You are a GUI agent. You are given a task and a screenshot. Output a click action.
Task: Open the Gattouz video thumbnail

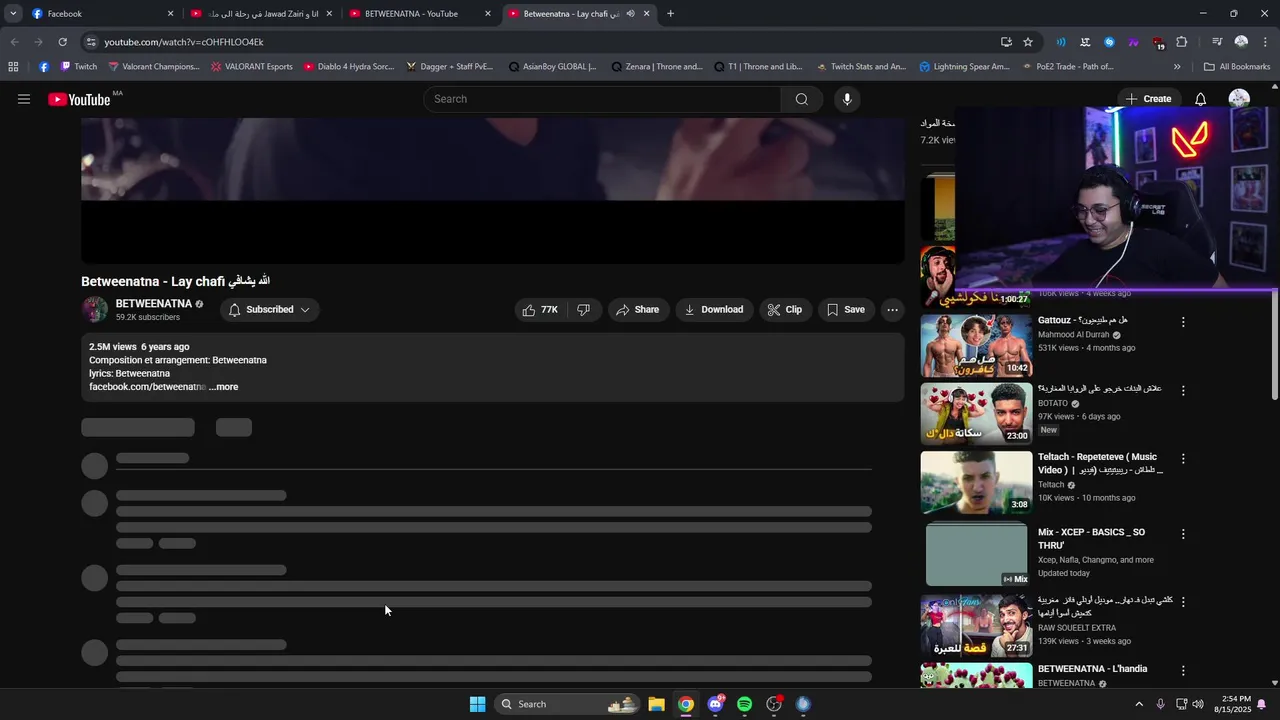click(x=976, y=345)
